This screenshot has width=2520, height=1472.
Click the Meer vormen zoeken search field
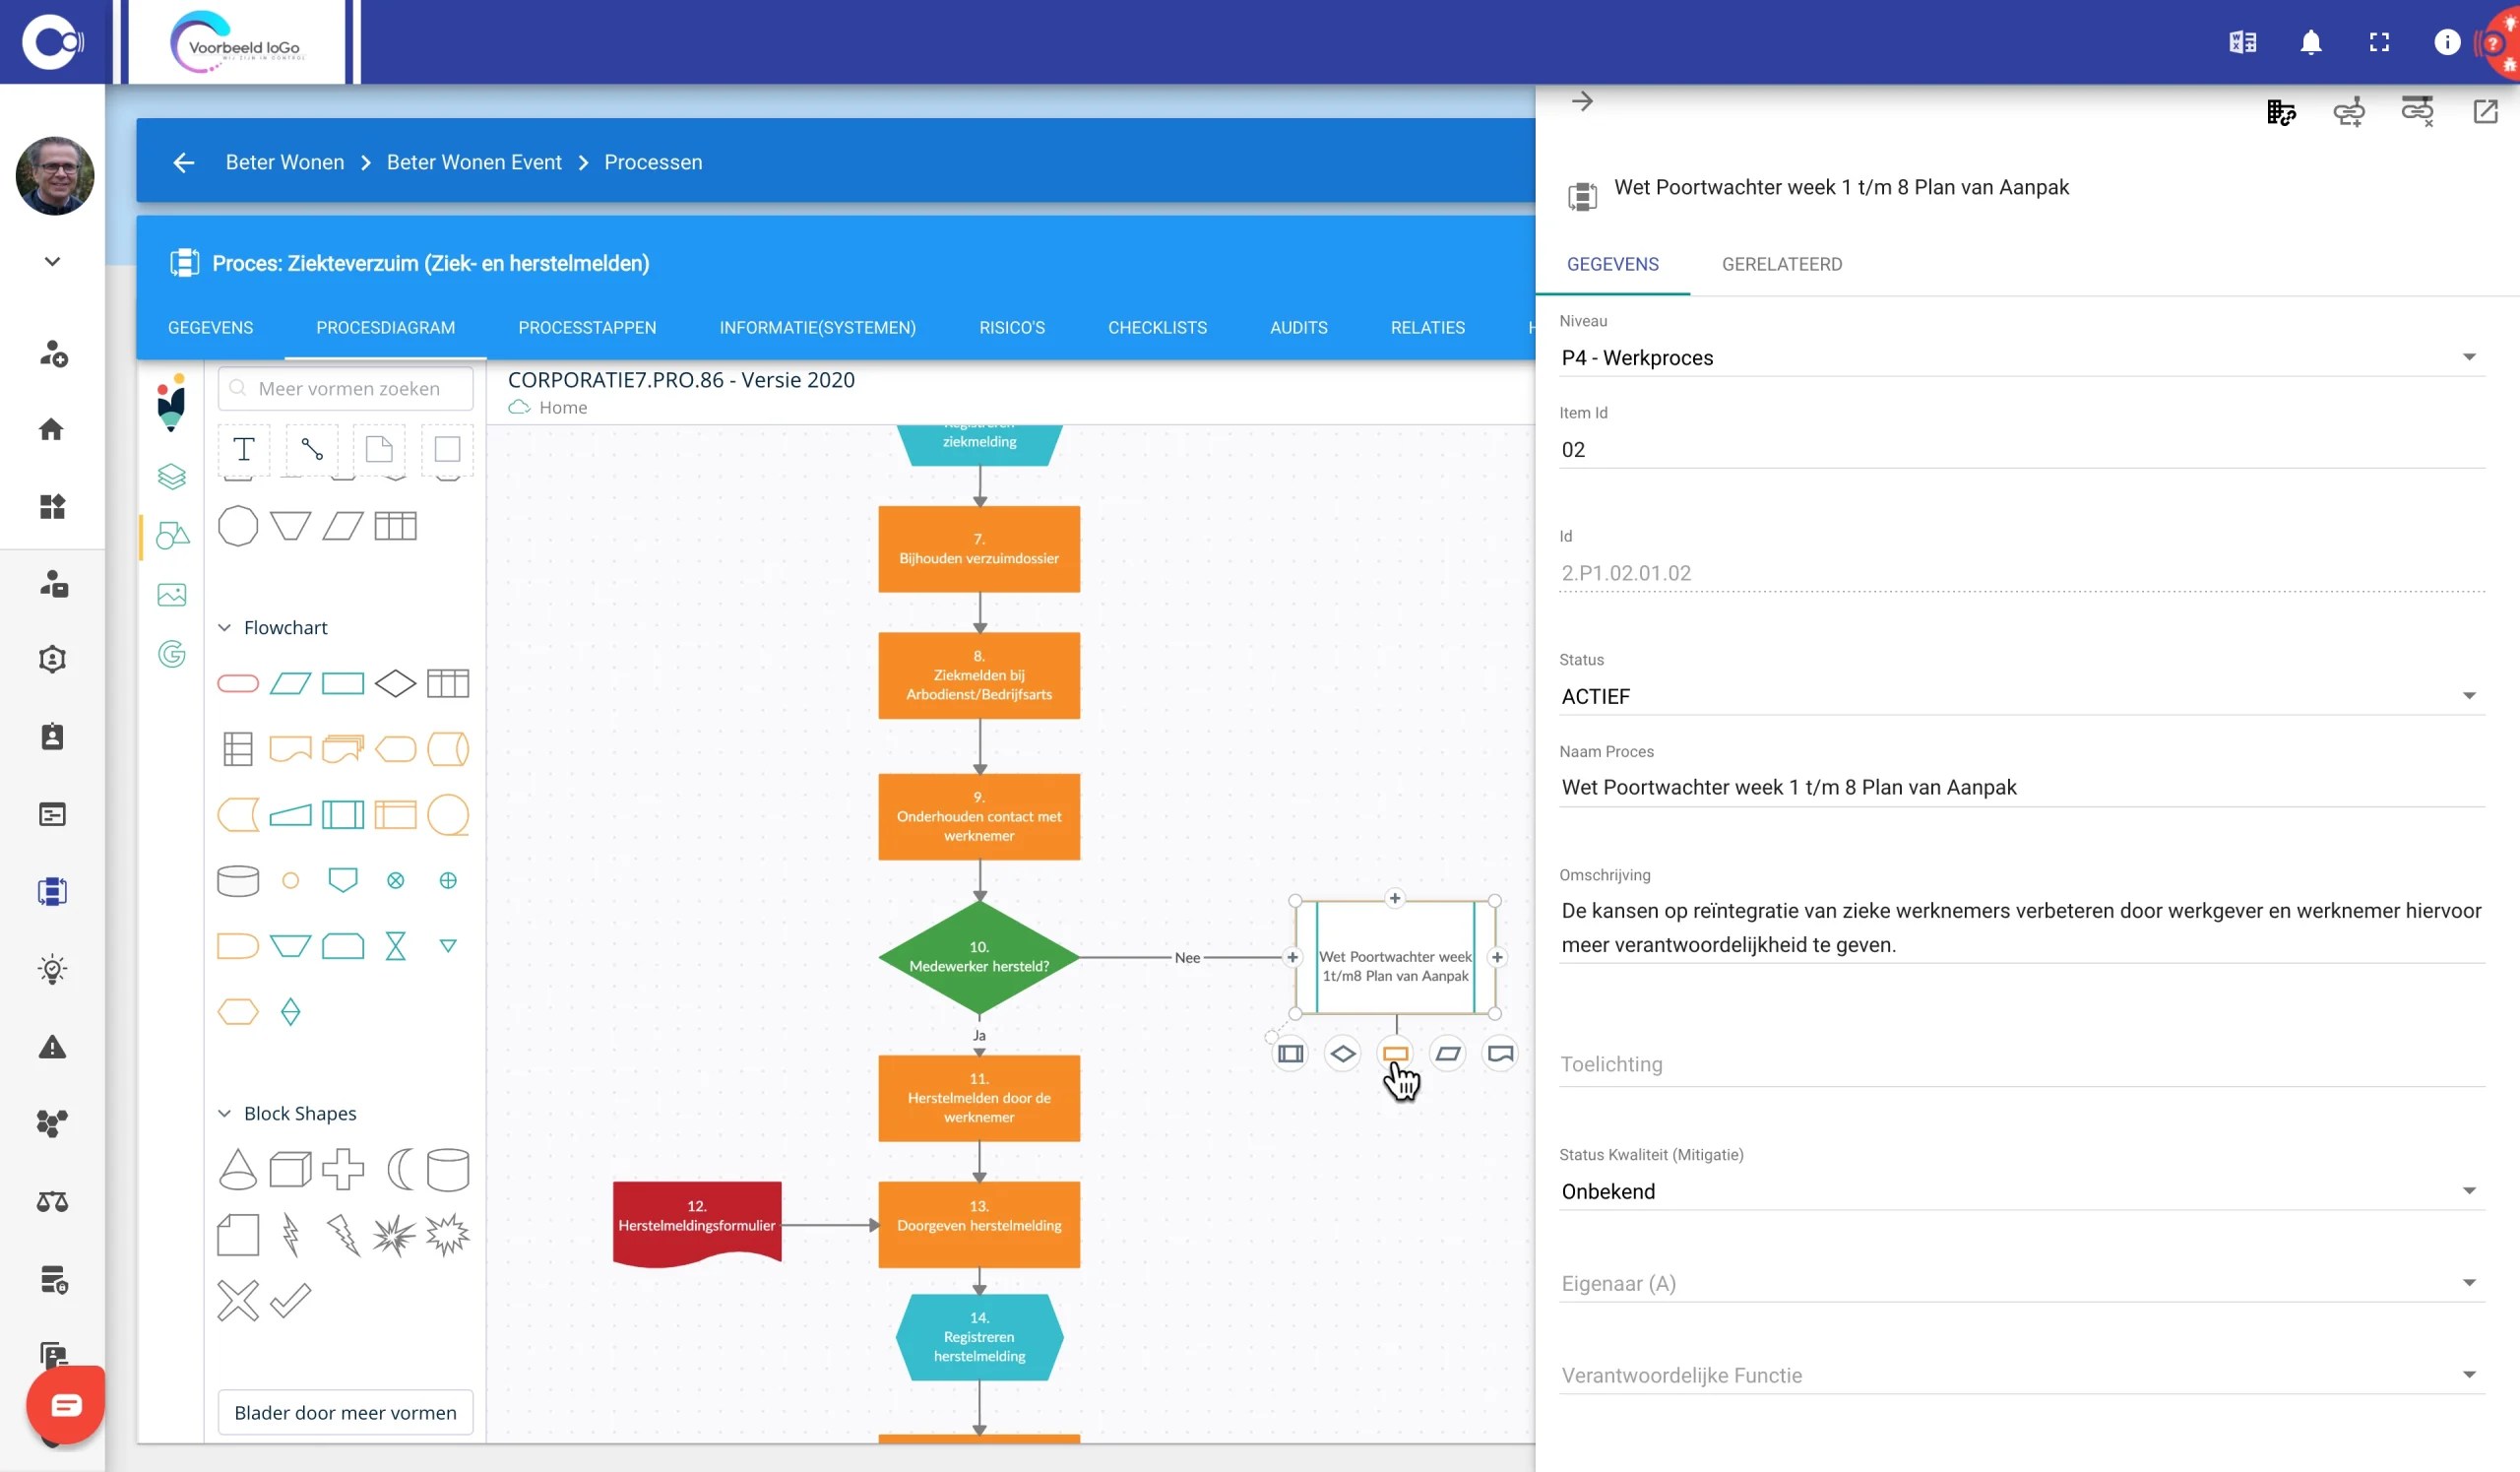(x=349, y=388)
